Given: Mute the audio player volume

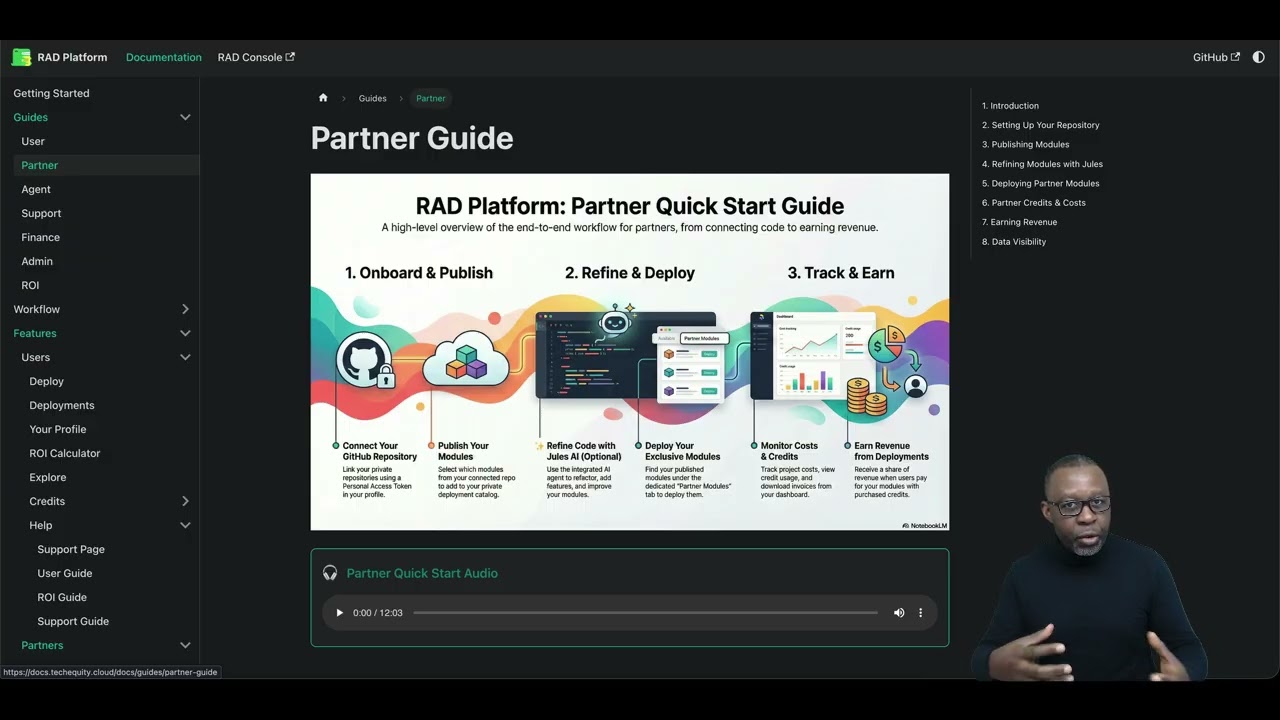Looking at the screenshot, I should [x=899, y=613].
